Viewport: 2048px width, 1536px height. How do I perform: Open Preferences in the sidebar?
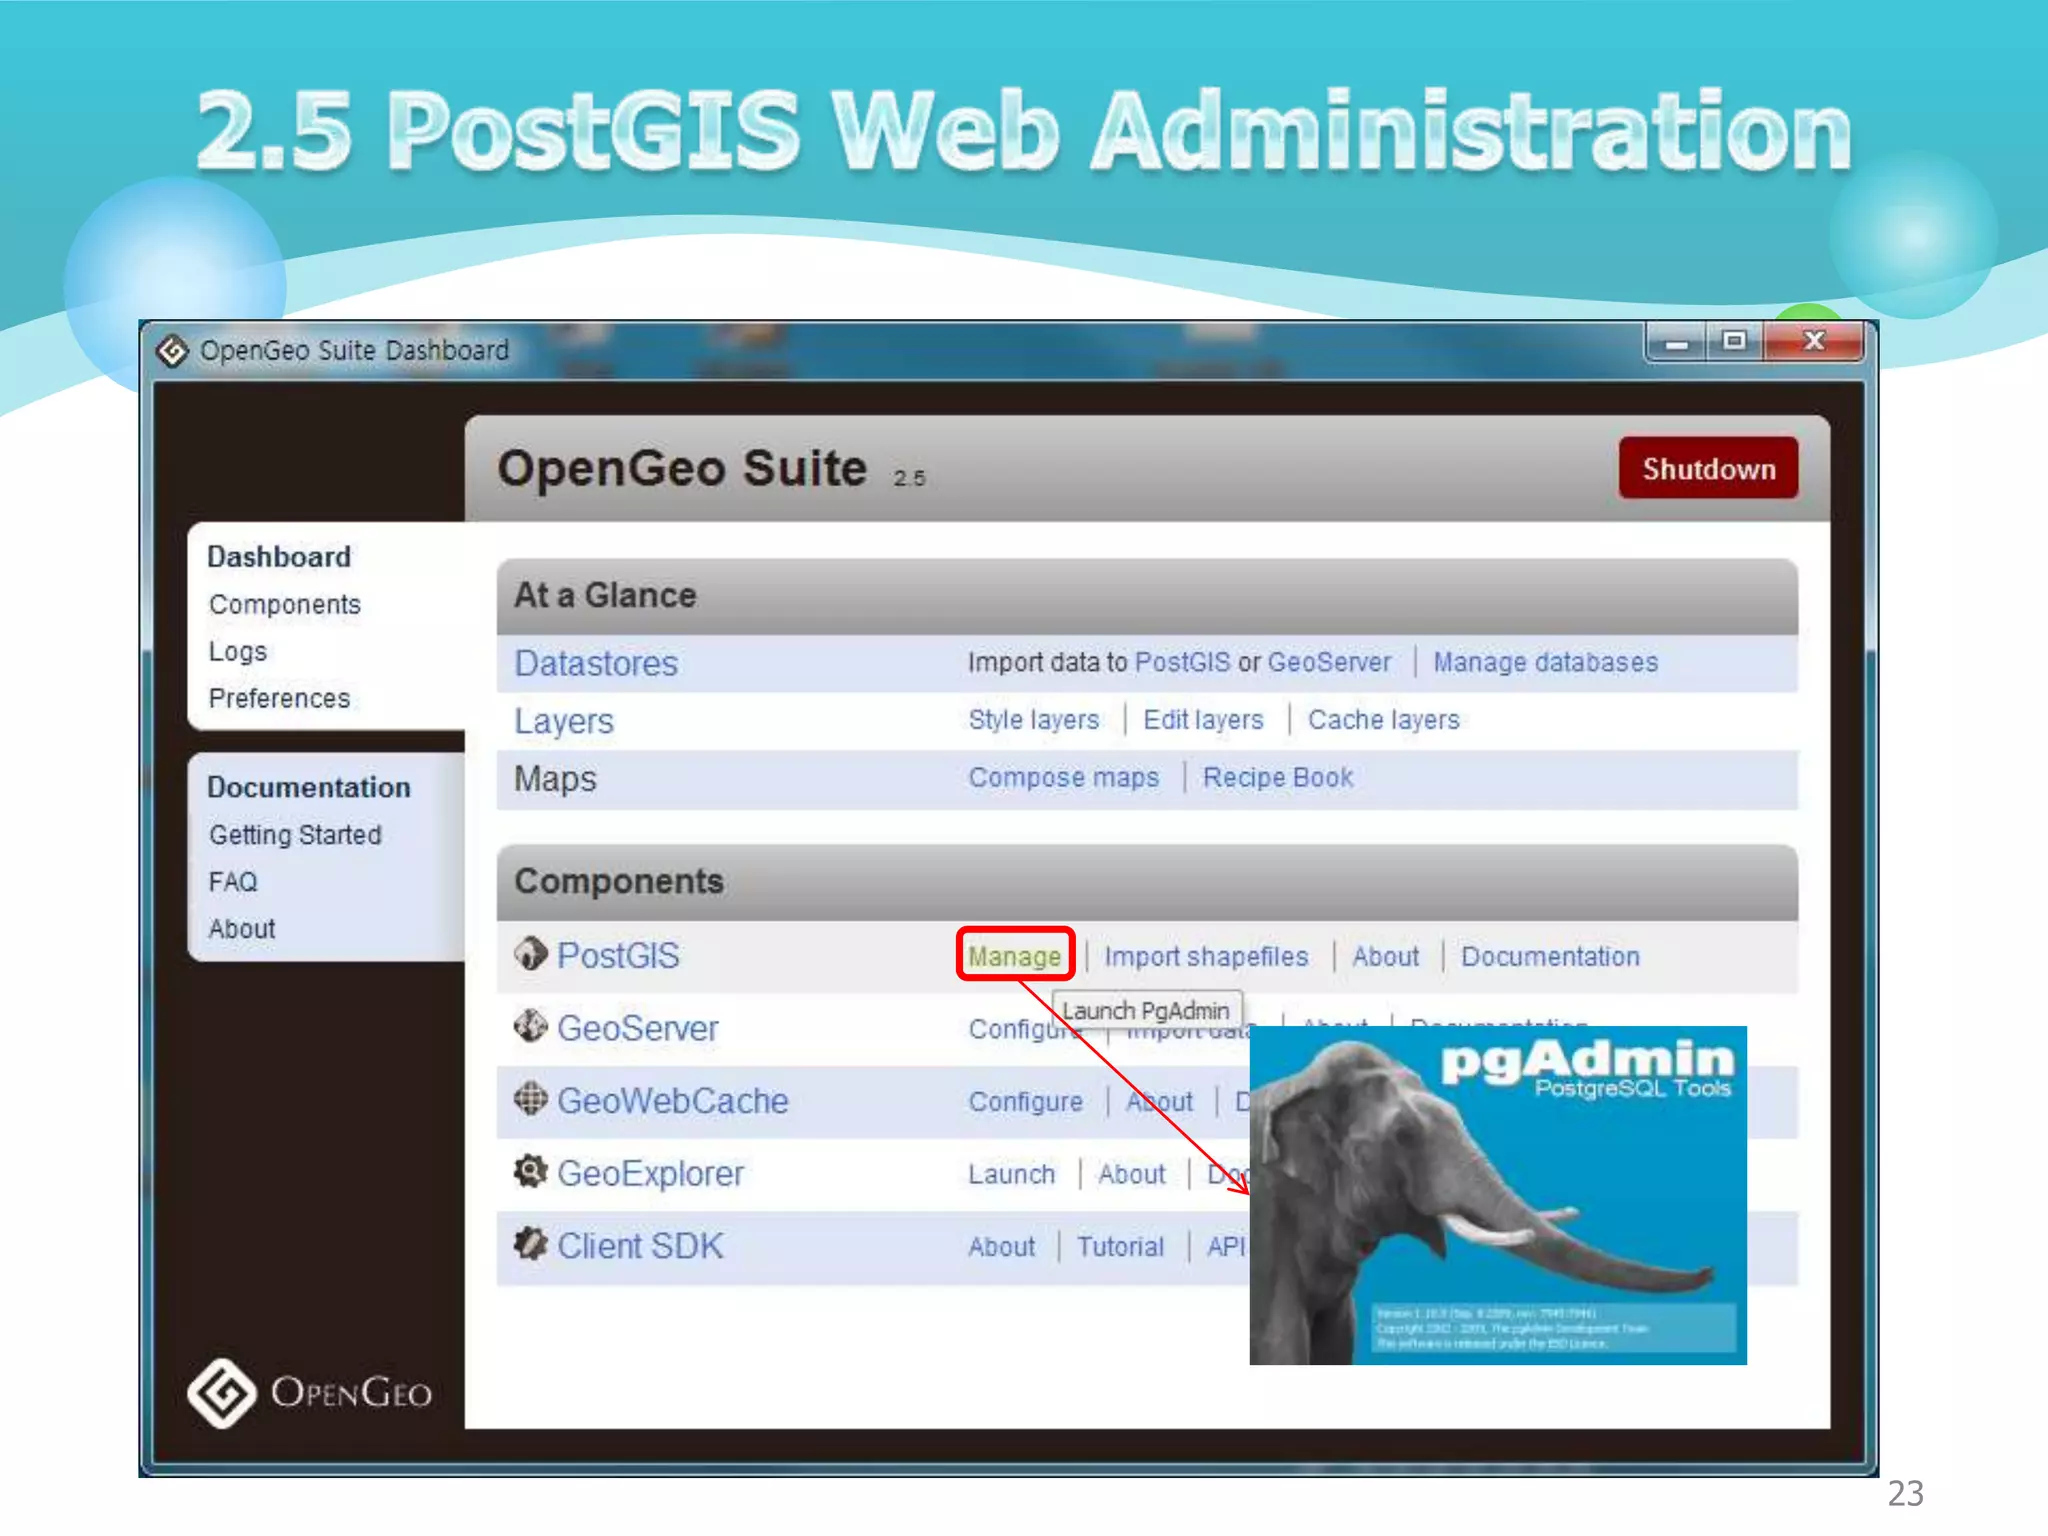click(280, 698)
